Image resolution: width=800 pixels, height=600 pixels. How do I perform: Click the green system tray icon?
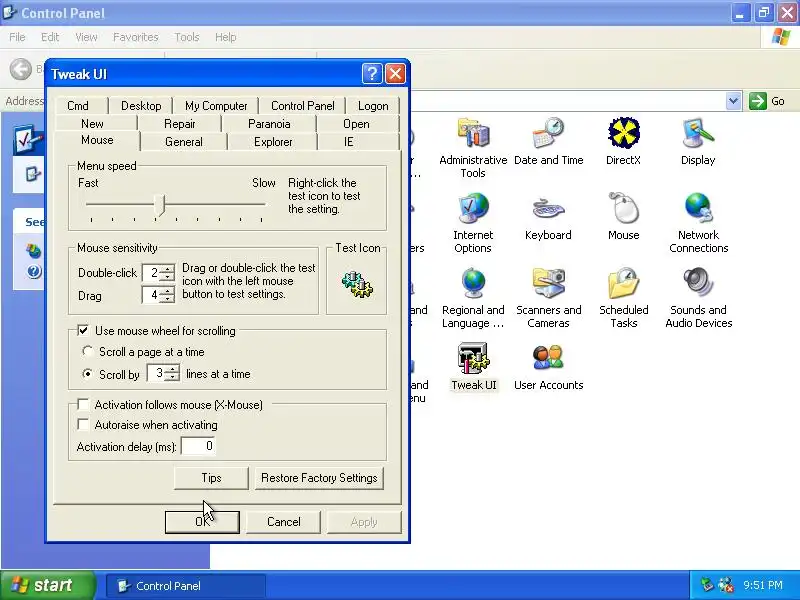pyautogui.click(x=707, y=585)
